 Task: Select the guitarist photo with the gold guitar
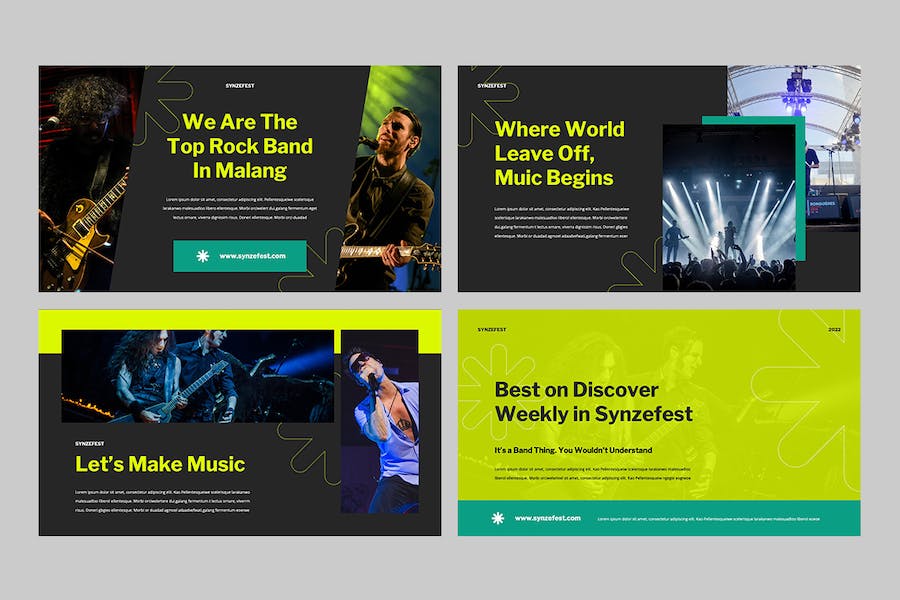pyautogui.click(x=85, y=180)
